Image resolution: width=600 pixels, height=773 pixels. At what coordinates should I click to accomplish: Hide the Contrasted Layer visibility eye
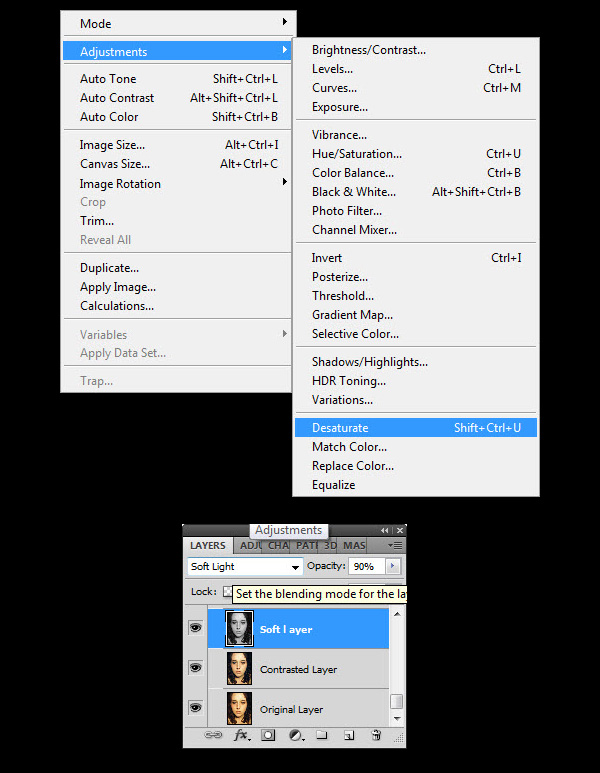(195, 668)
